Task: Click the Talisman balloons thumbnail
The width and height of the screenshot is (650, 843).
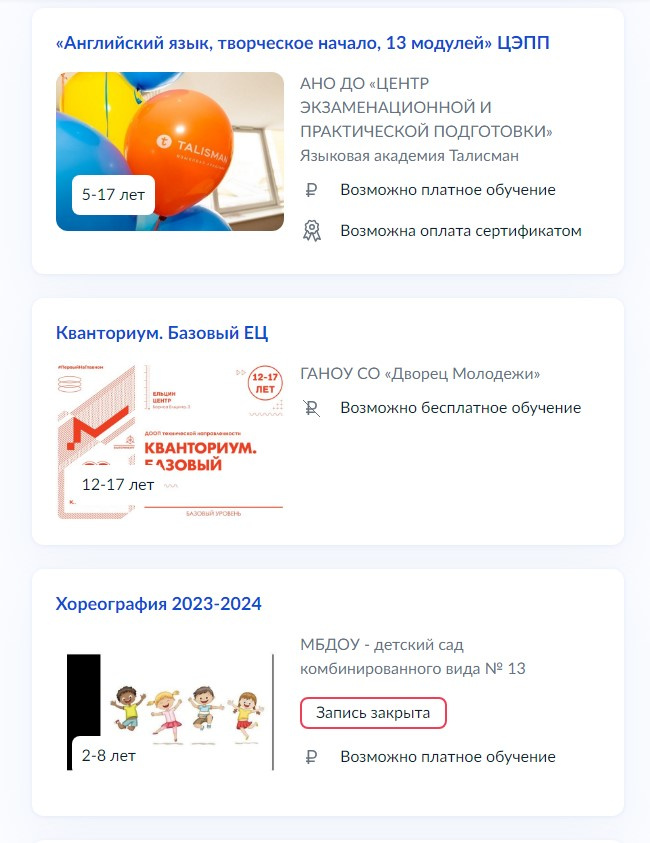Action: [x=170, y=152]
